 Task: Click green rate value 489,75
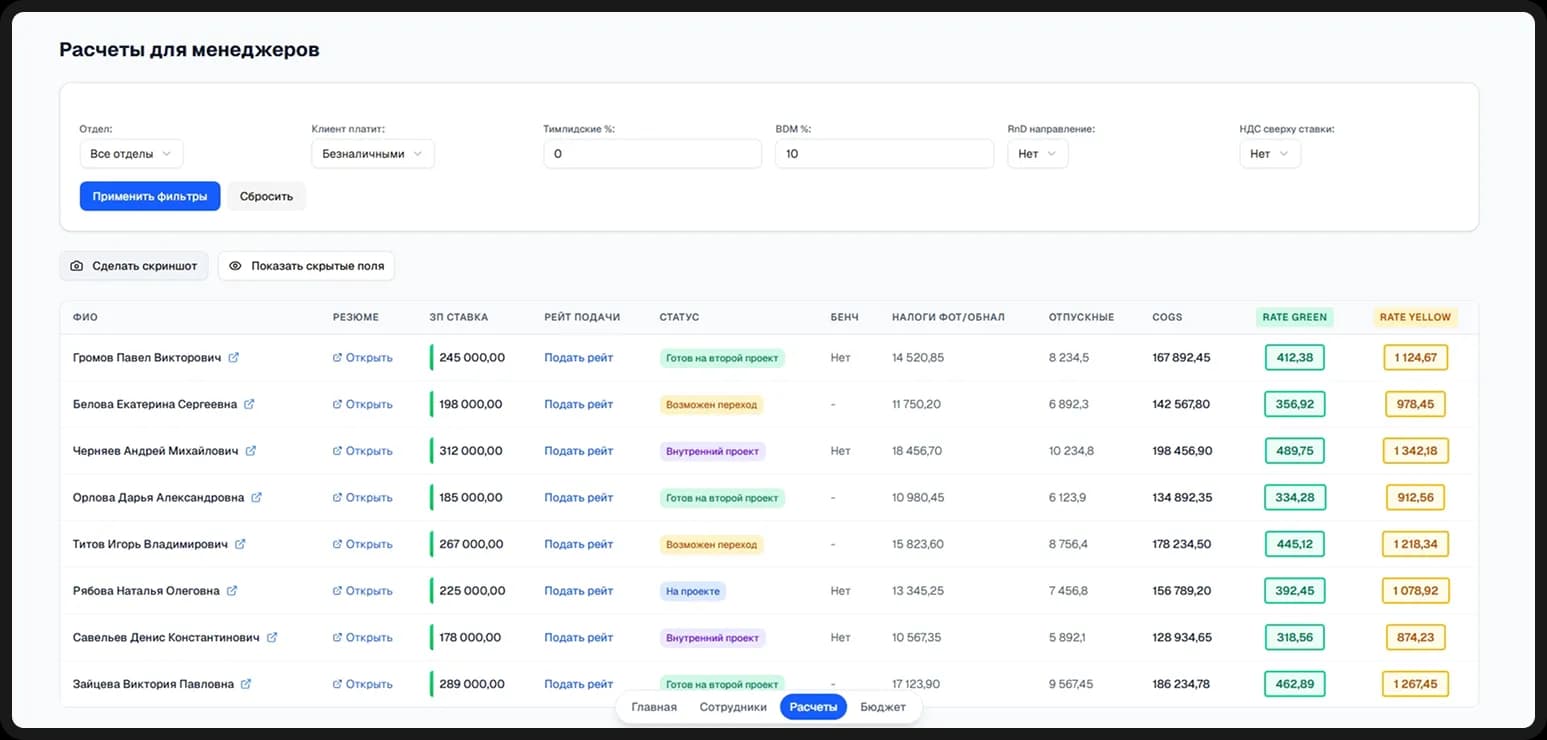click(x=1295, y=451)
